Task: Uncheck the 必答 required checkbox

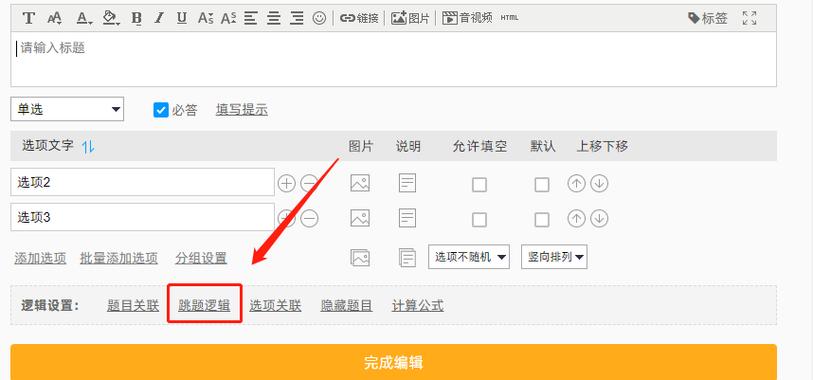Action: [x=161, y=110]
